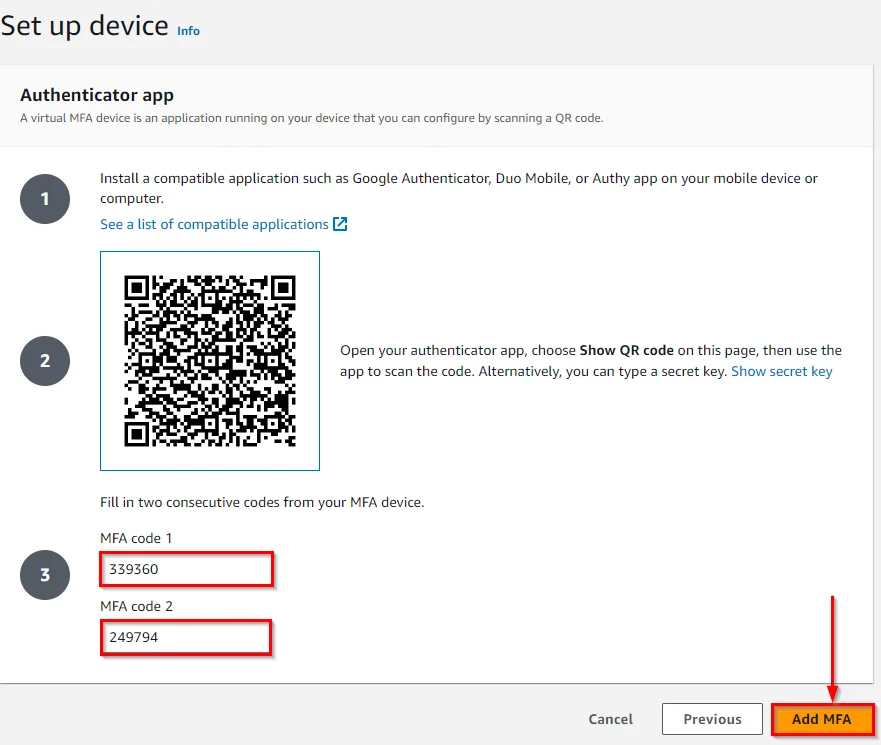Viewport: 881px width, 745px height.
Task: Go back with the Previous button
Action: point(712,719)
